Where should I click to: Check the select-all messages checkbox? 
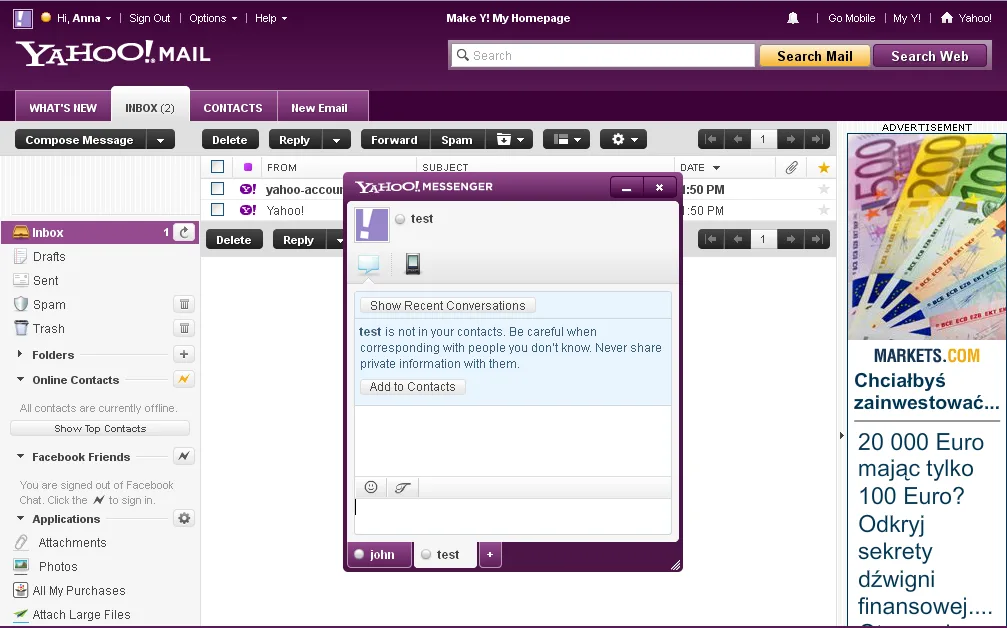(218, 167)
